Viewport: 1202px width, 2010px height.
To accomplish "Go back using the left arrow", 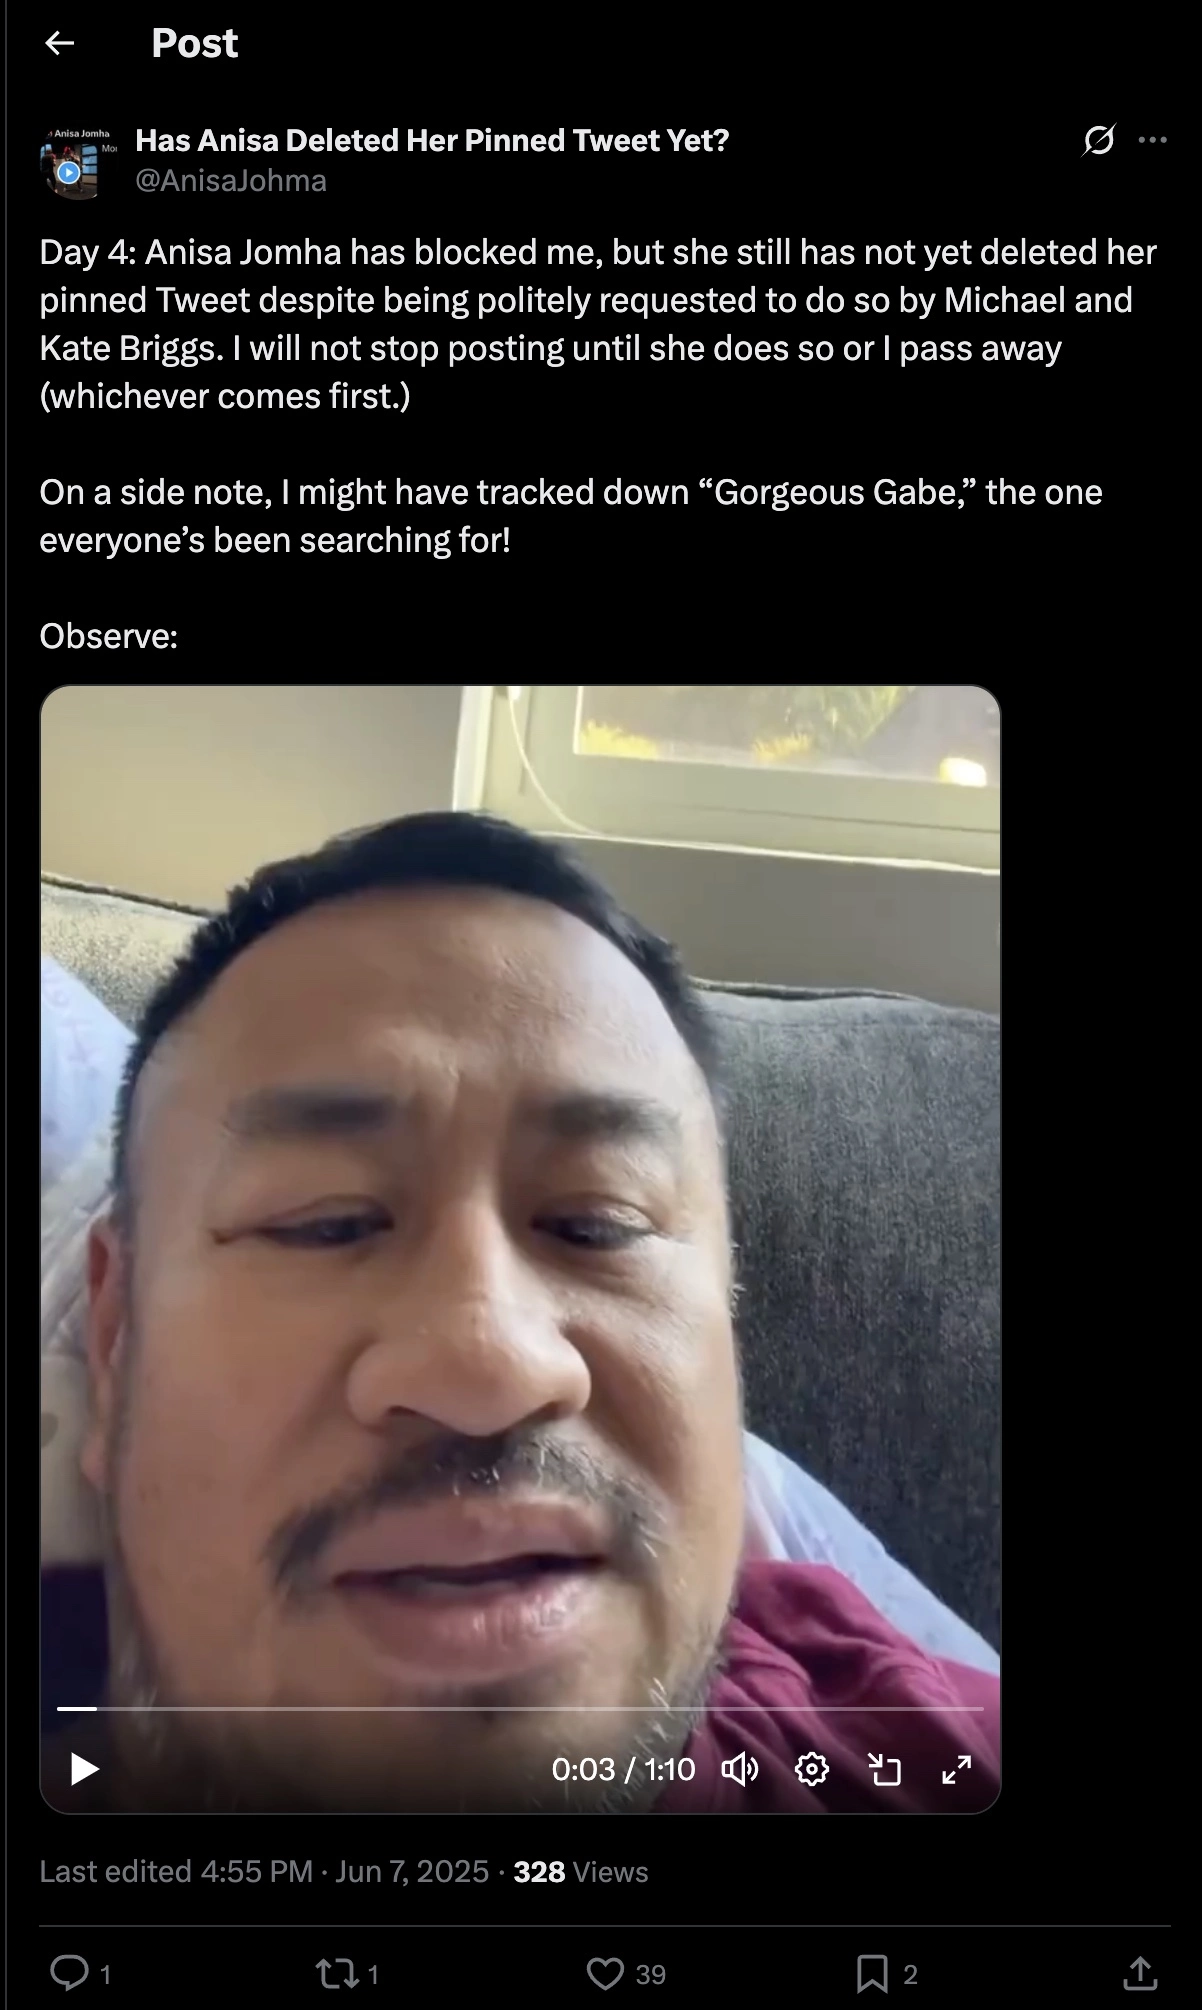I will tap(60, 43).
